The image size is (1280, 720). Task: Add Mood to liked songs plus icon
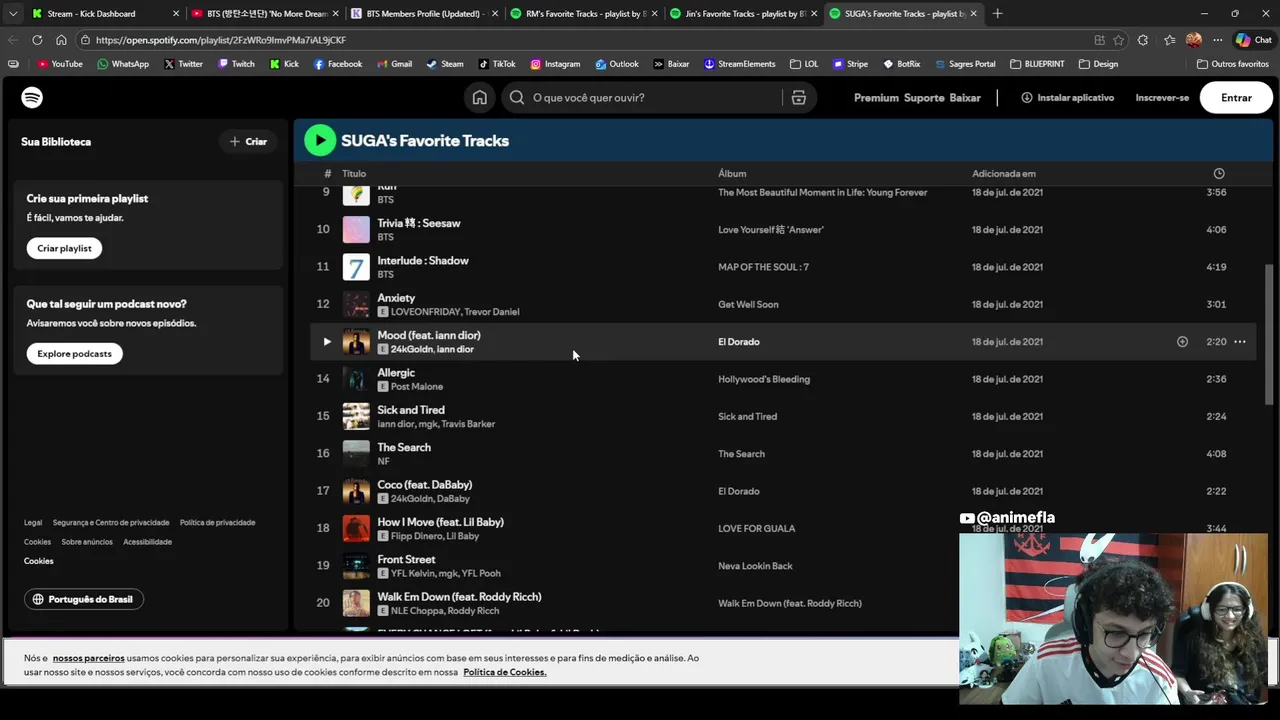point(1182,342)
